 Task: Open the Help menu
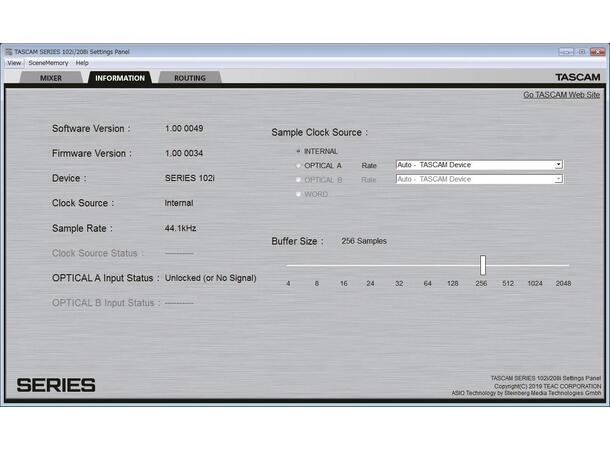tap(82, 63)
